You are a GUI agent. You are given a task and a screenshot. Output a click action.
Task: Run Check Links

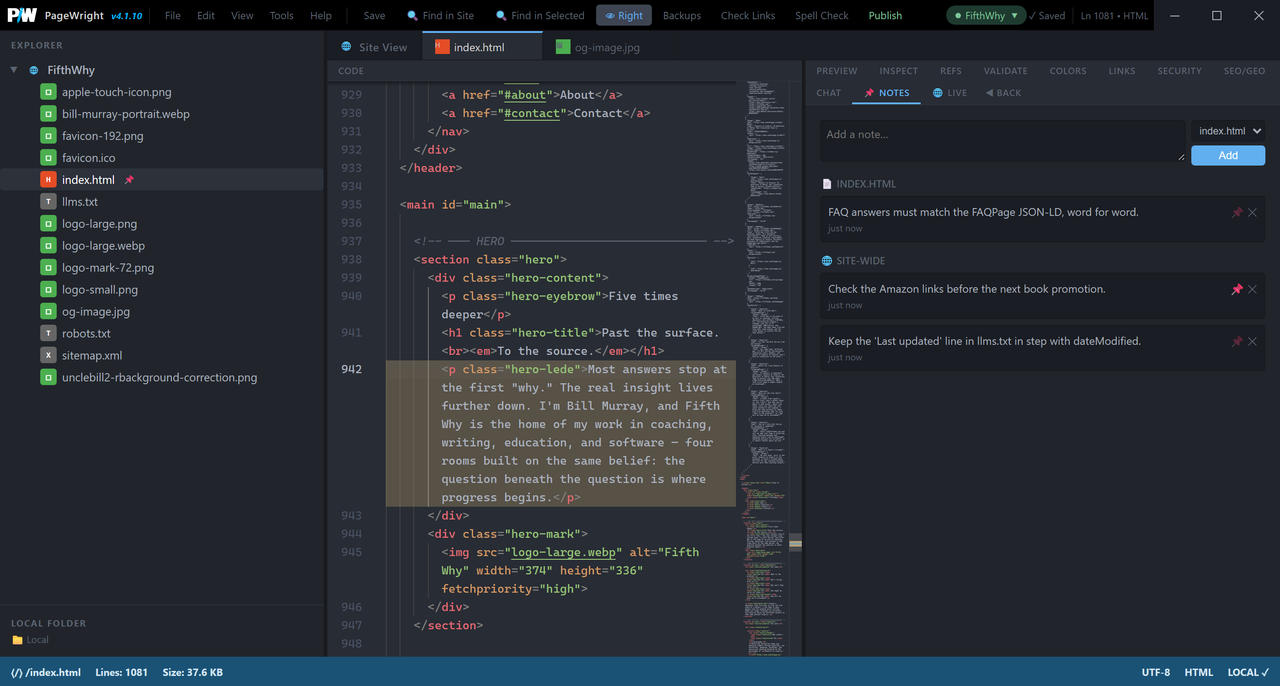748,15
